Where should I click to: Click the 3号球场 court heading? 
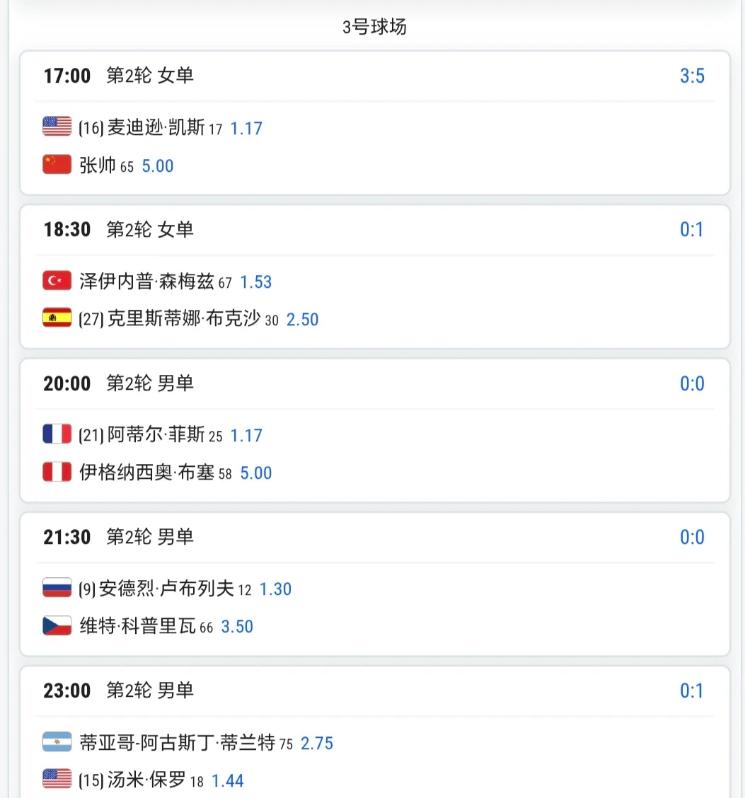coord(375,26)
